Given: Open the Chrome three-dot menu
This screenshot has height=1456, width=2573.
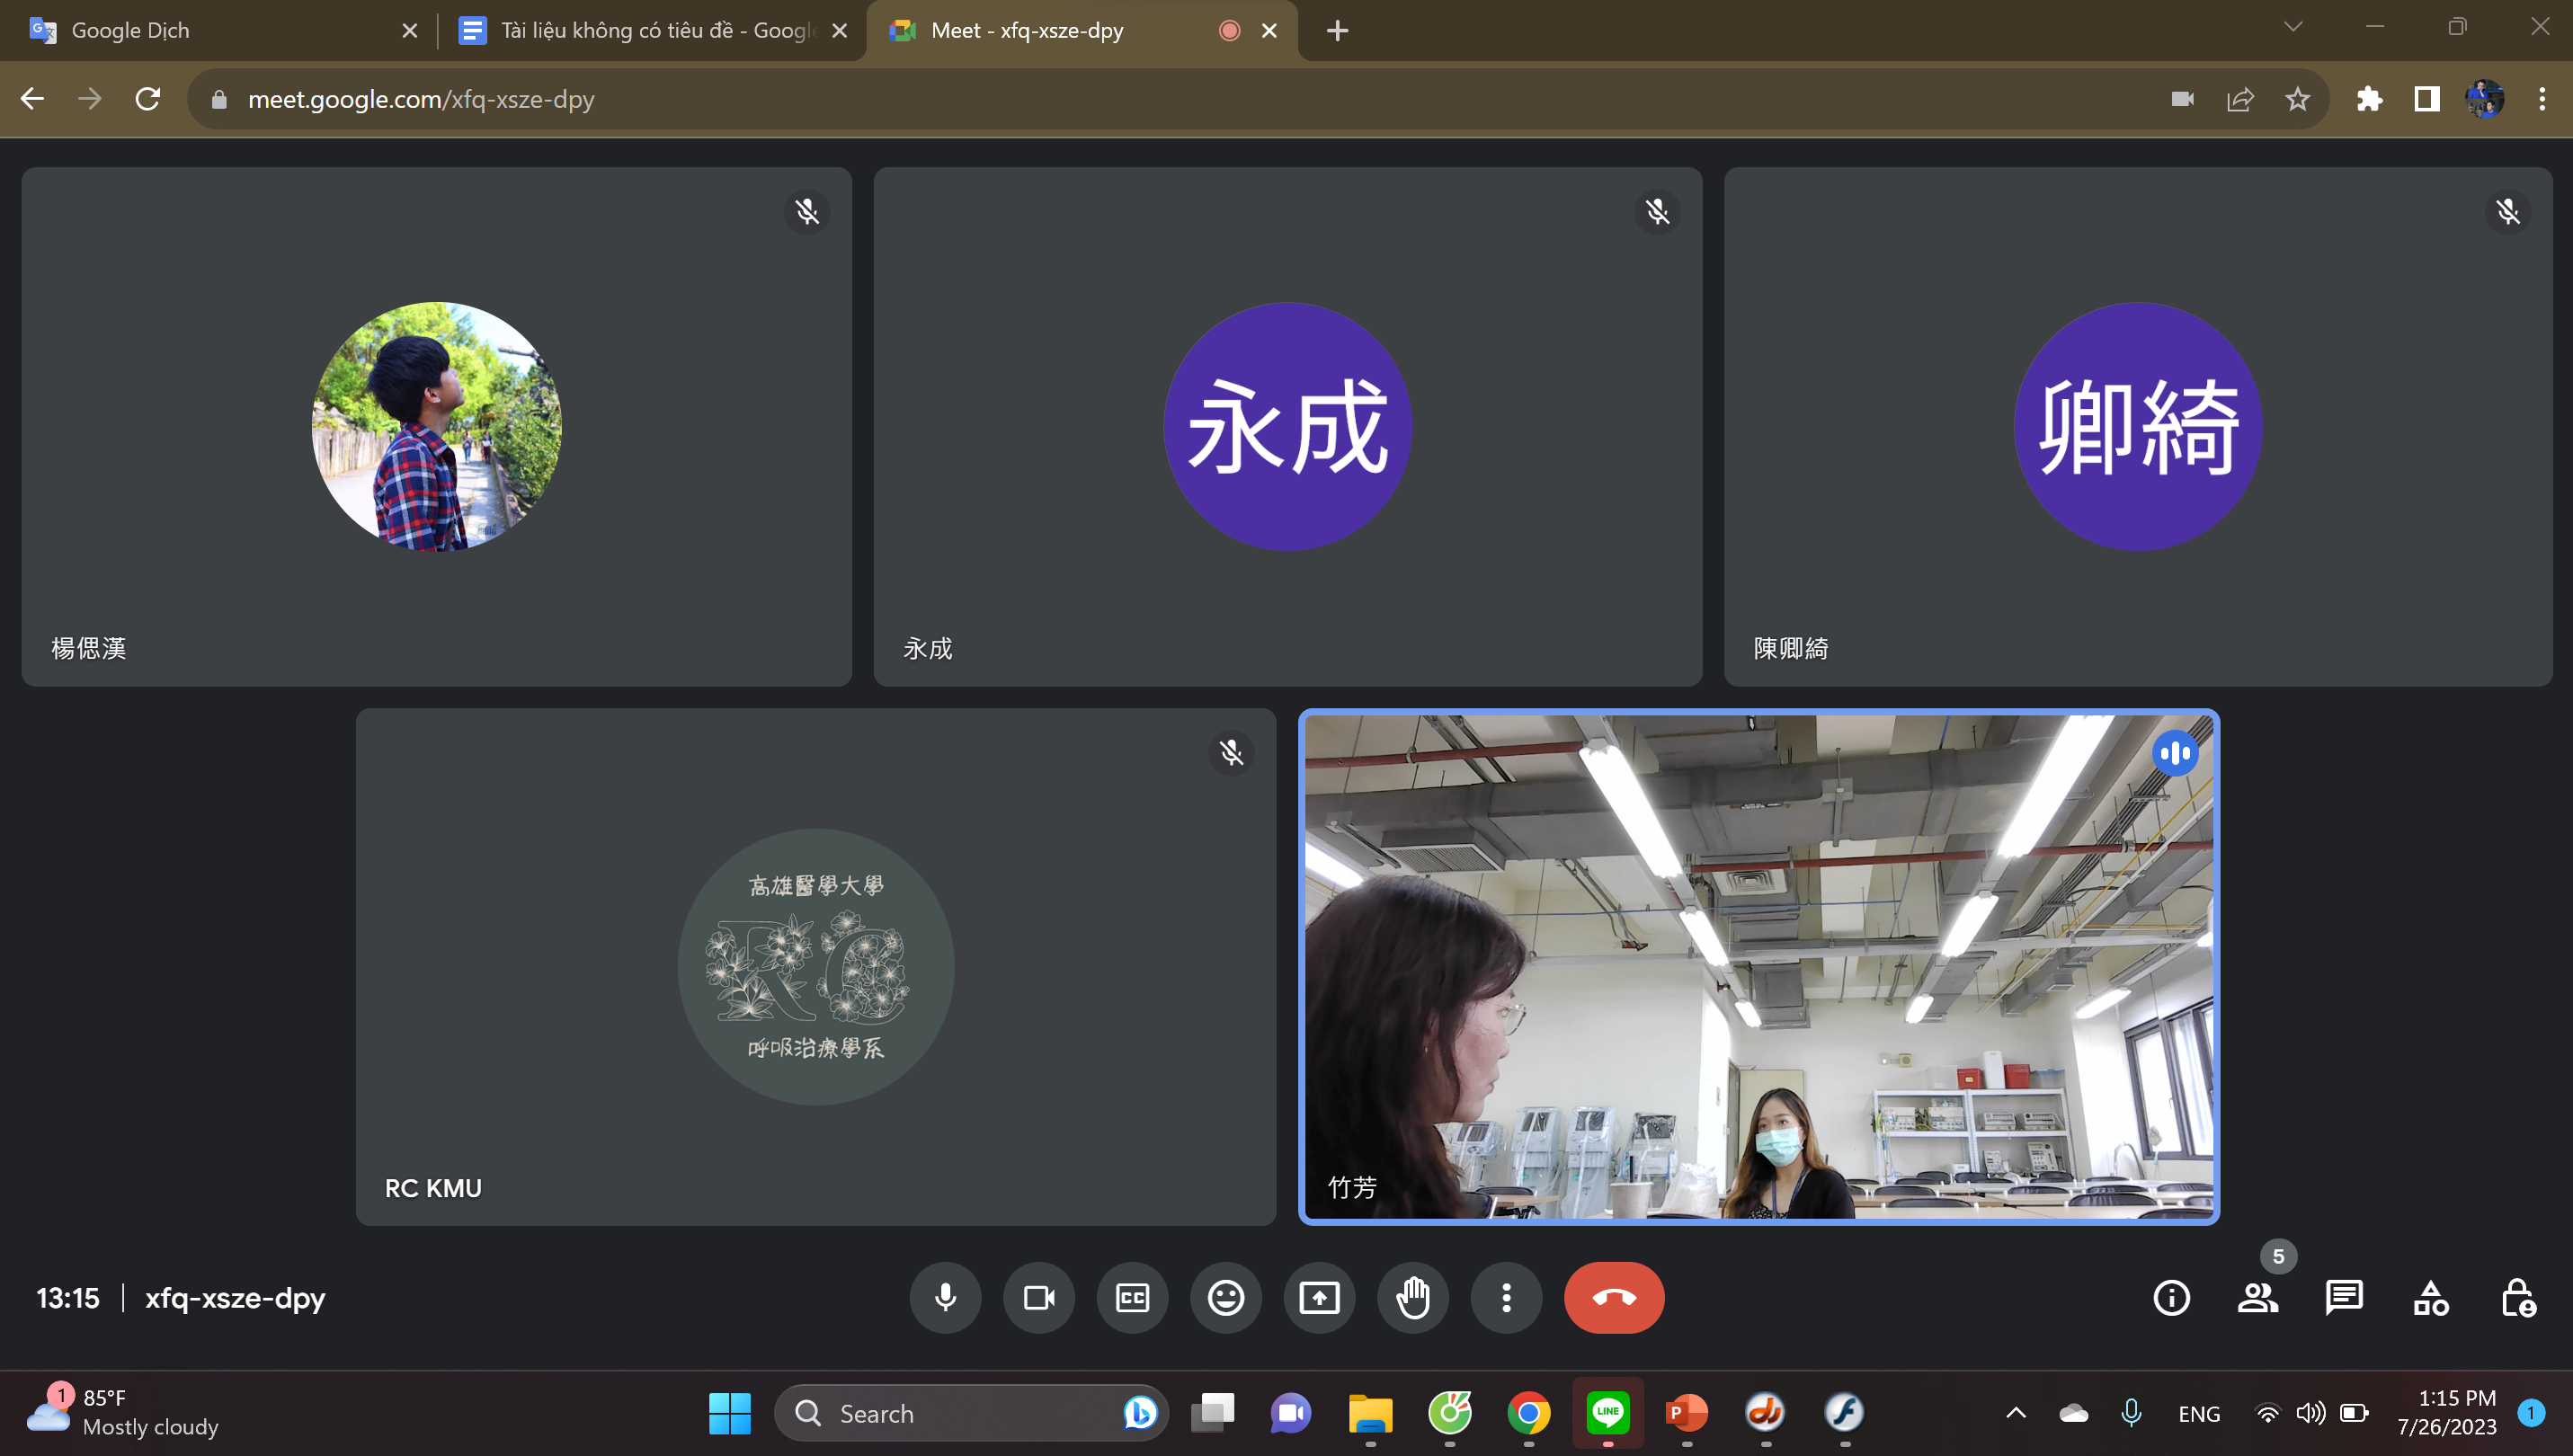Looking at the screenshot, I should coord(2542,99).
